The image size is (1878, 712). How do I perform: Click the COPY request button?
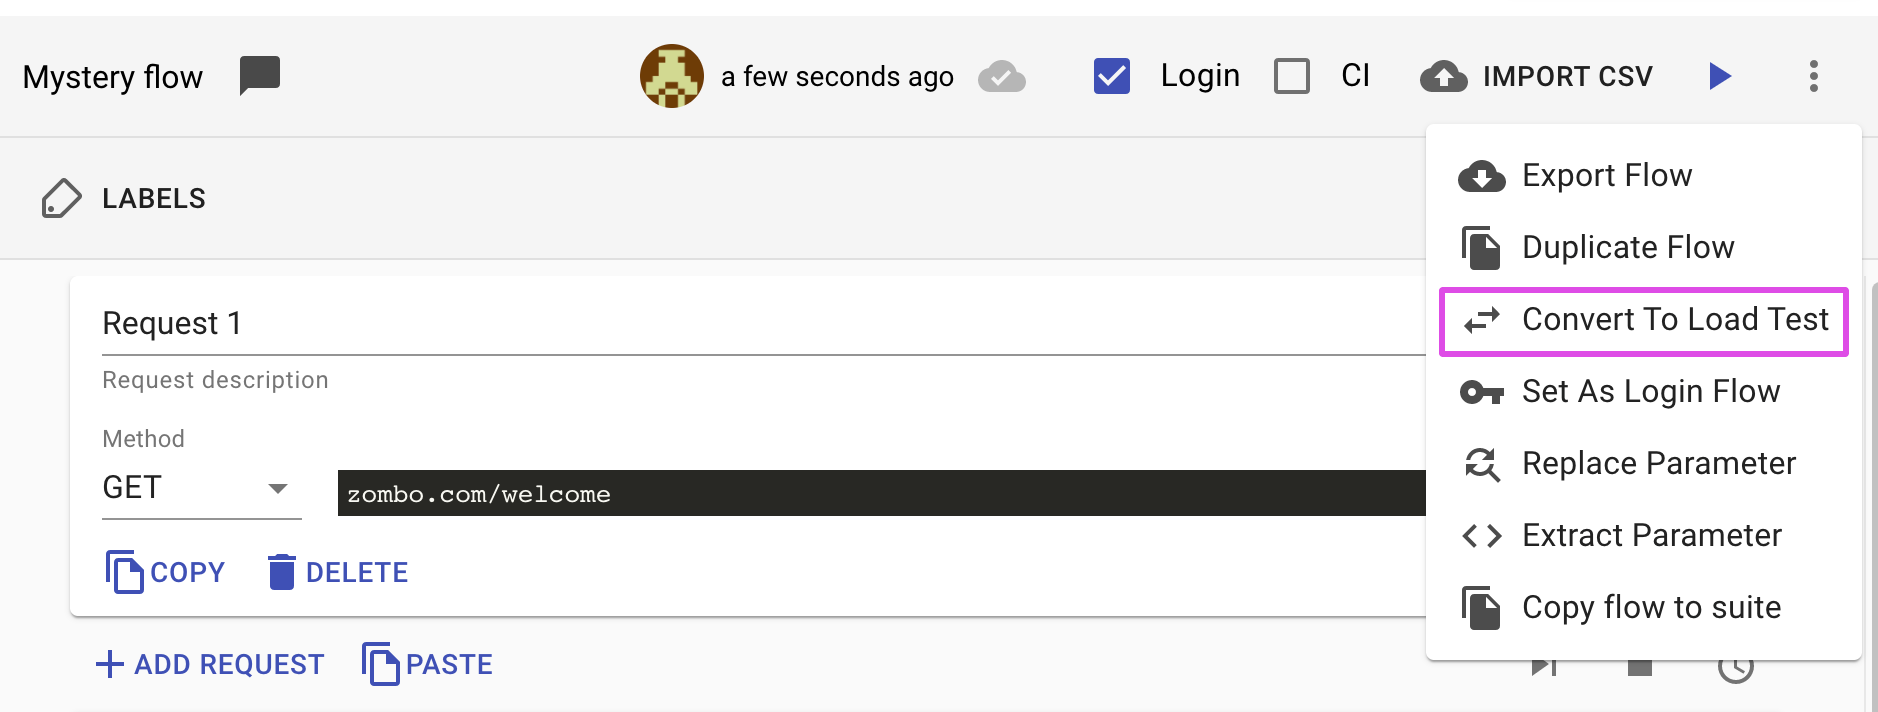pyautogui.click(x=165, y=572)
